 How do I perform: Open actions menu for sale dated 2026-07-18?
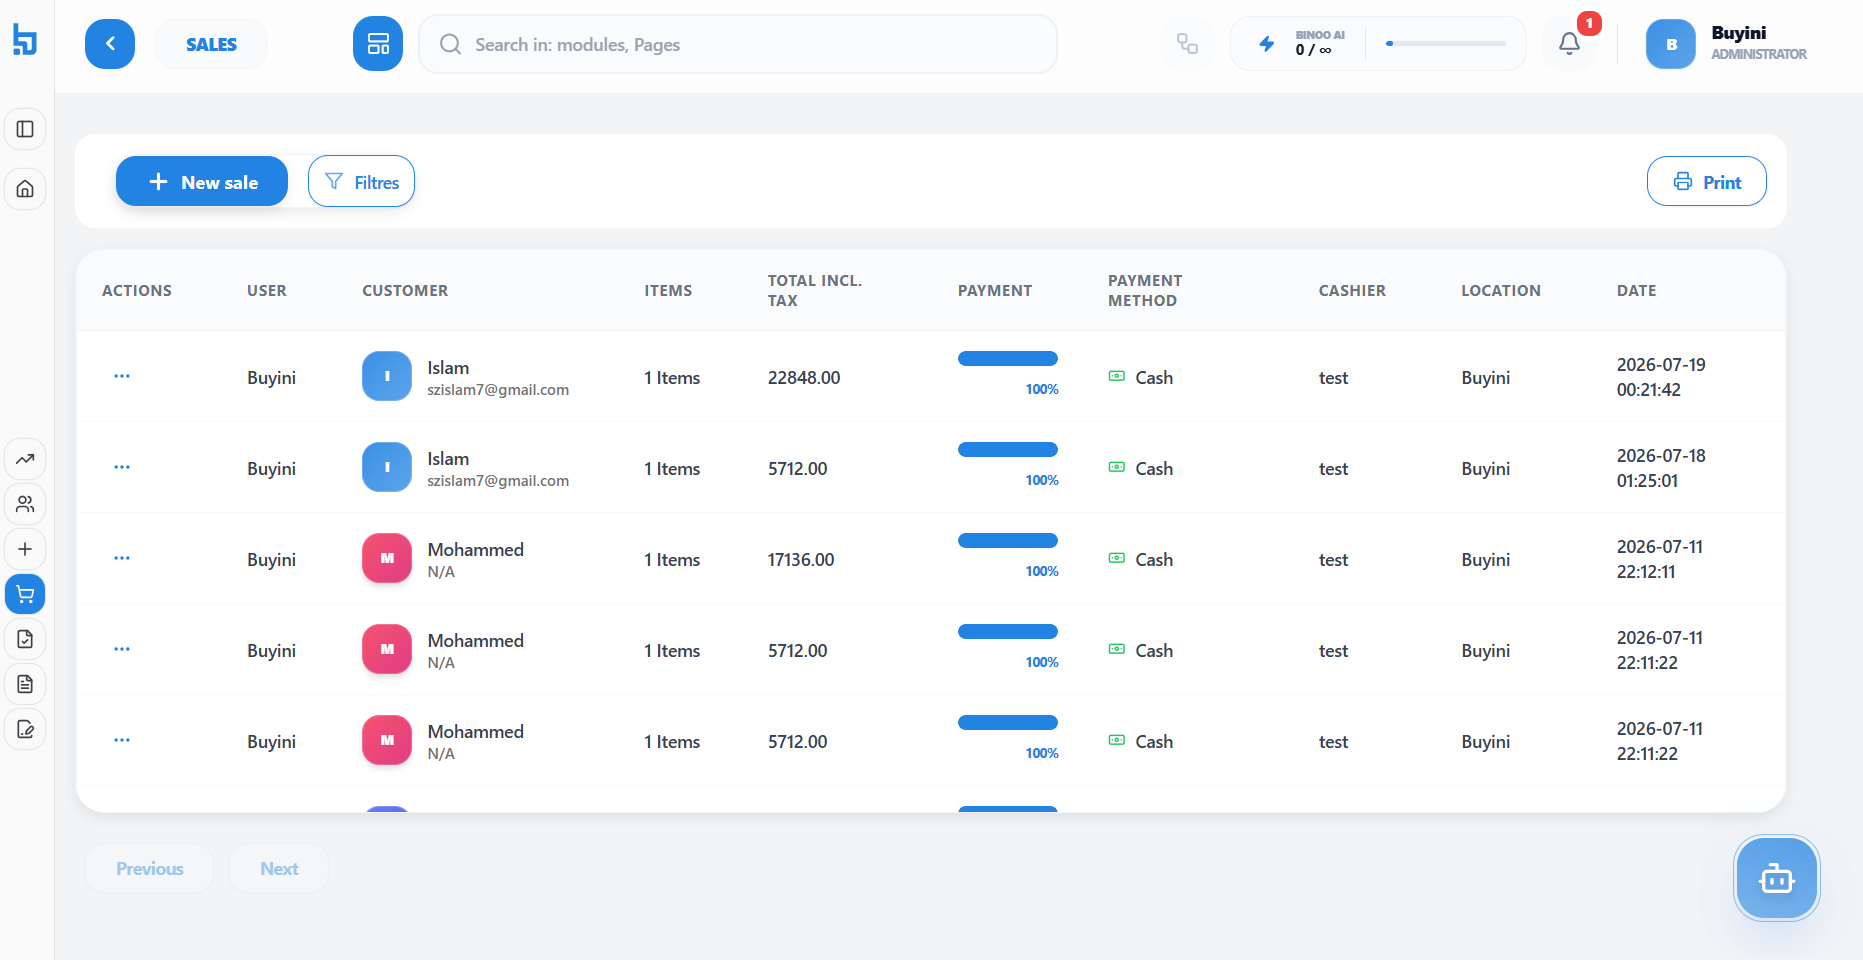coord(122,468)
